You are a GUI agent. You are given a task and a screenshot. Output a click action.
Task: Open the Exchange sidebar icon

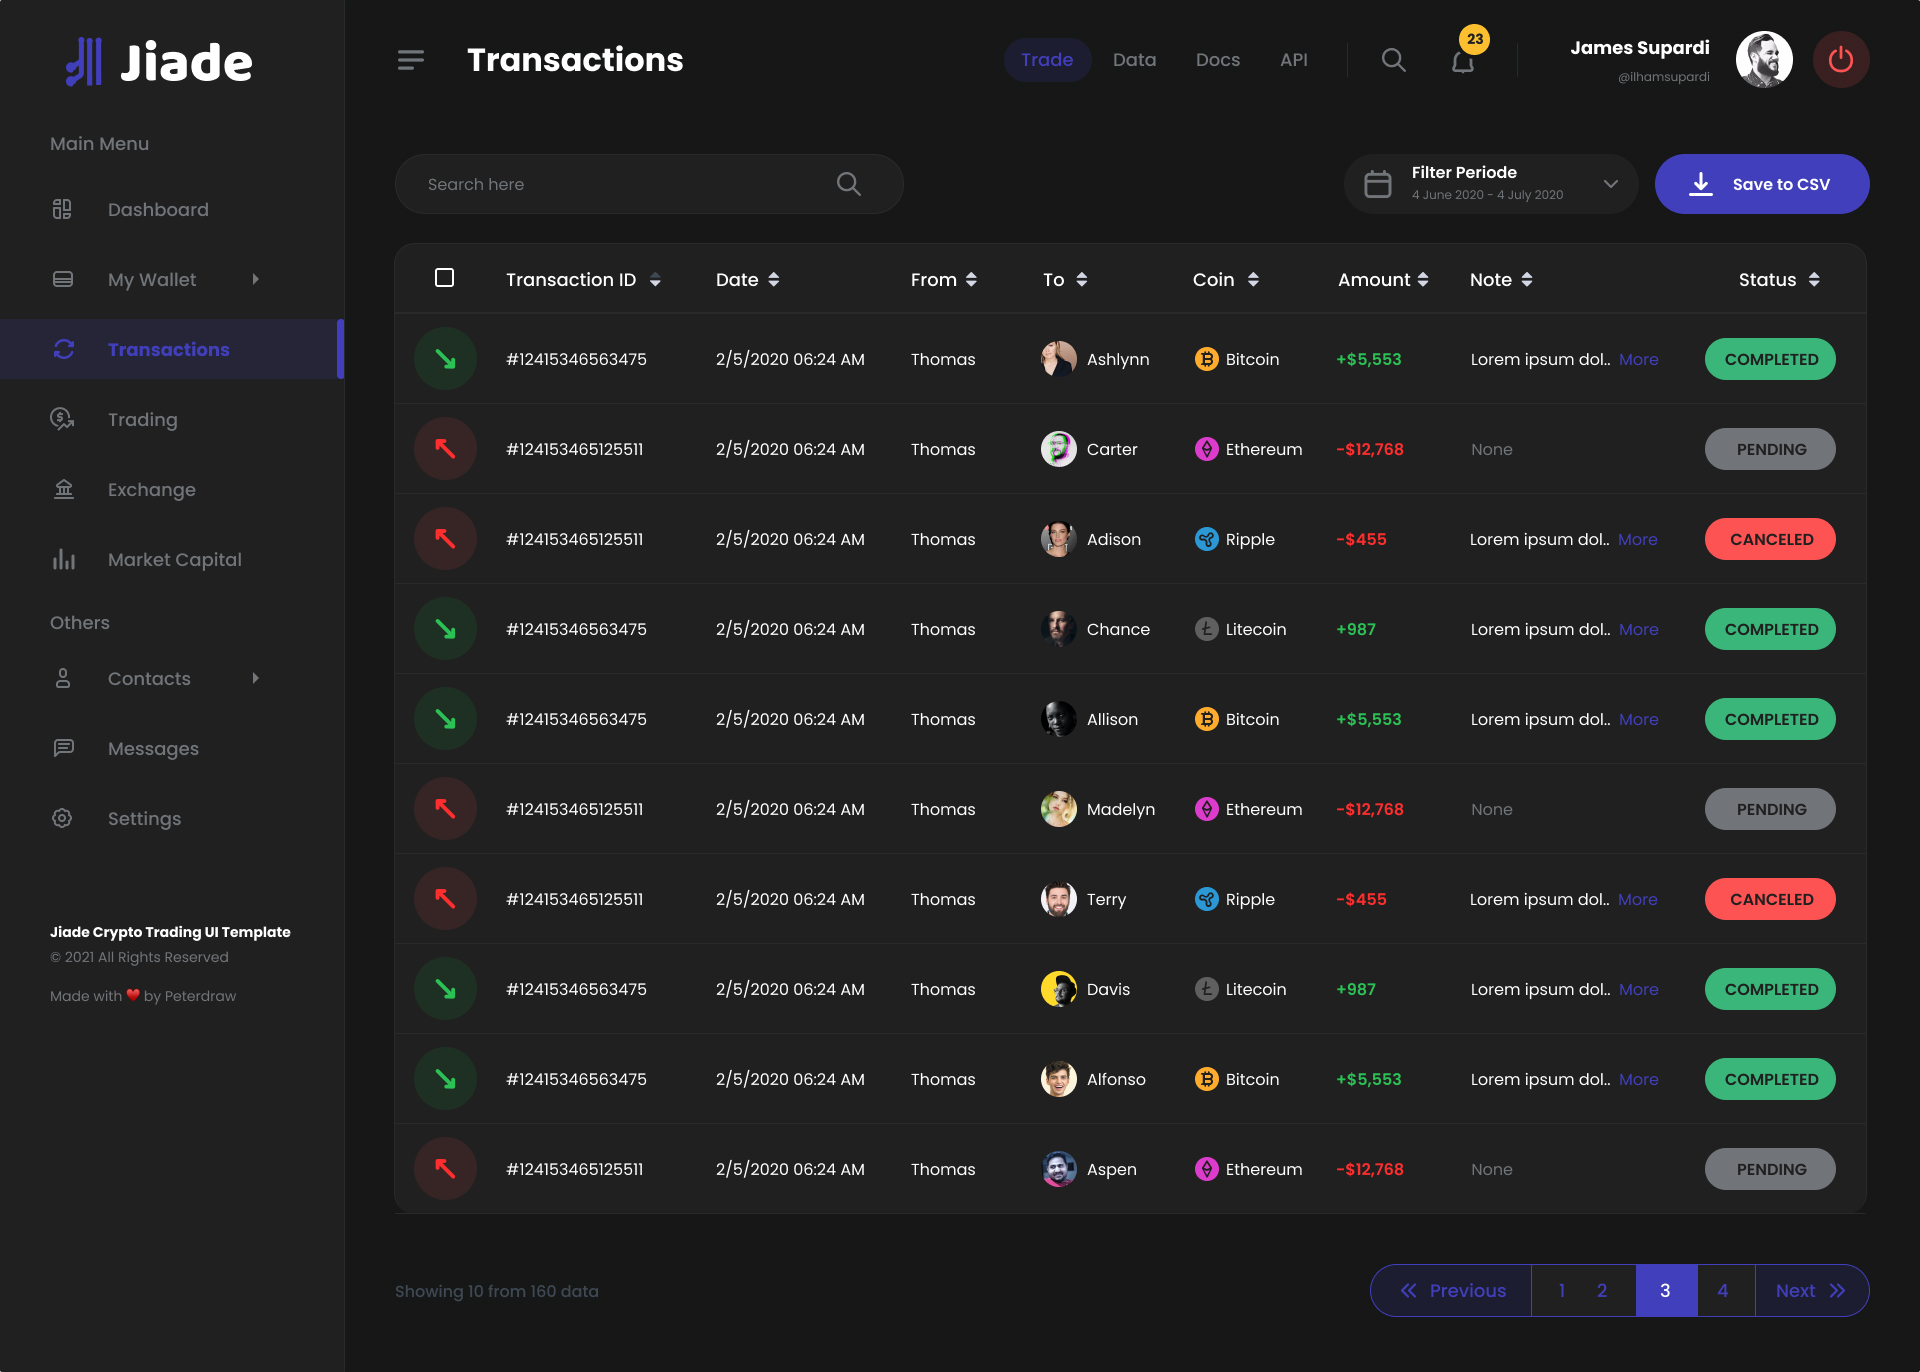tap(62, 489)
